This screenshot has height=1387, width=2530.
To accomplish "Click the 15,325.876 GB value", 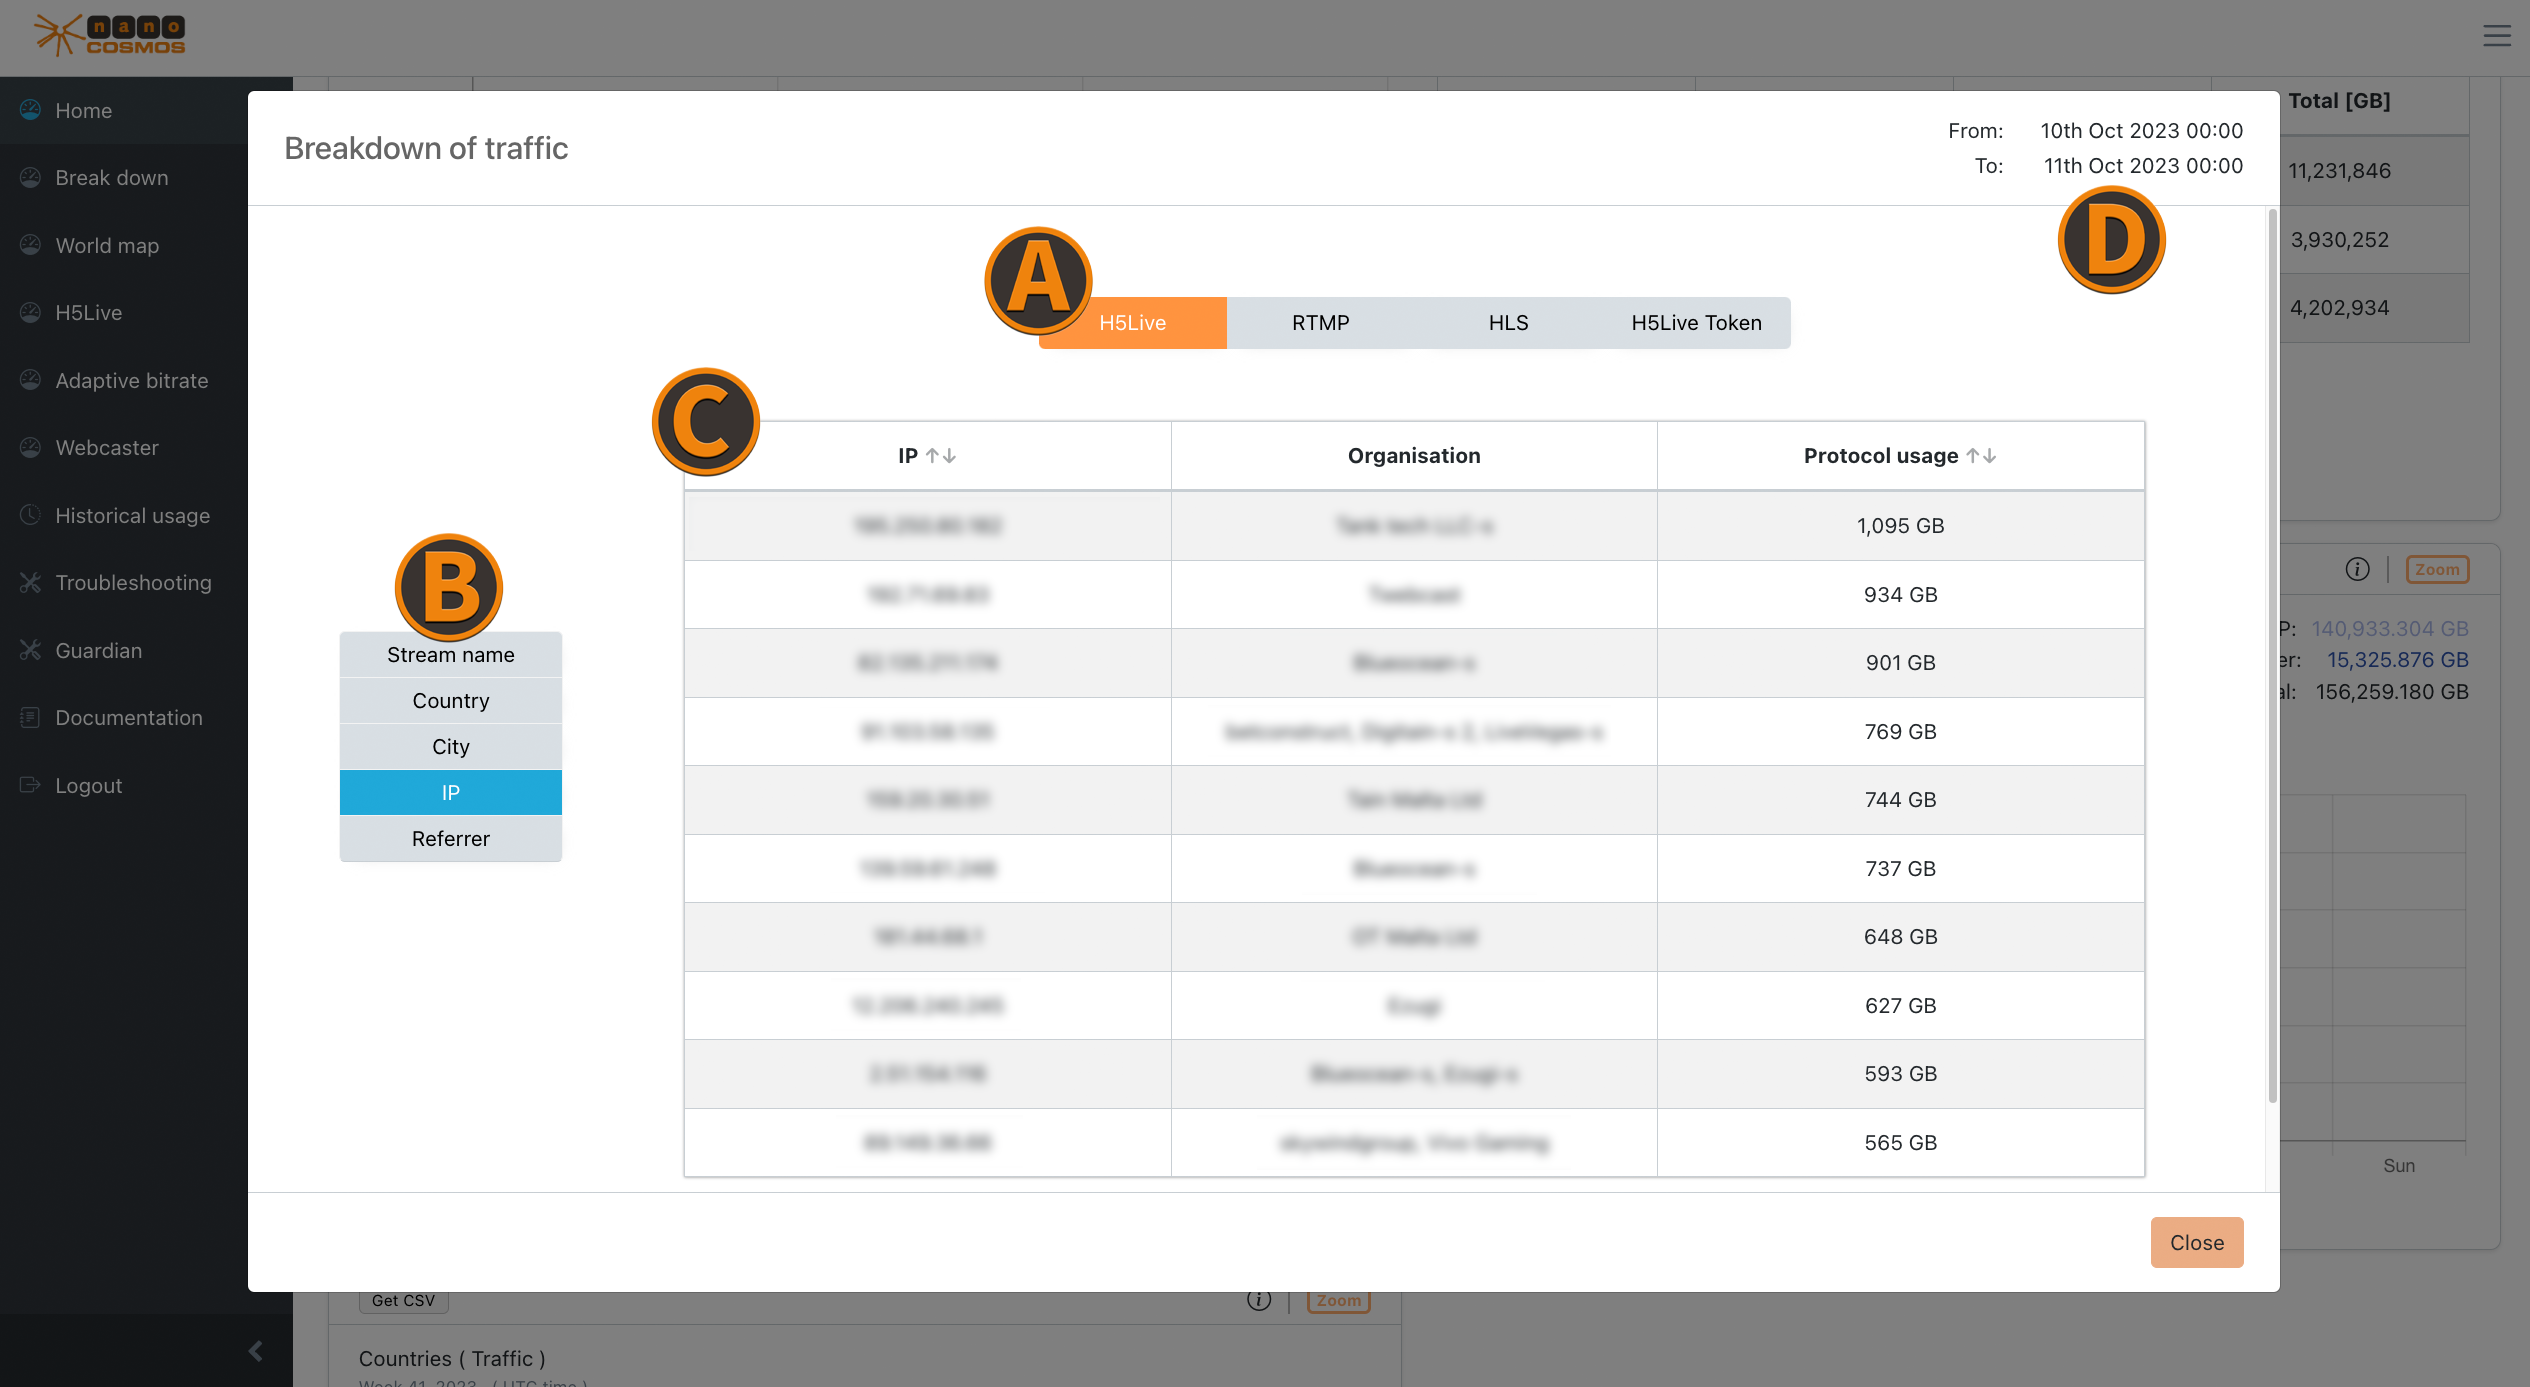I will [x=2398, y=660].
